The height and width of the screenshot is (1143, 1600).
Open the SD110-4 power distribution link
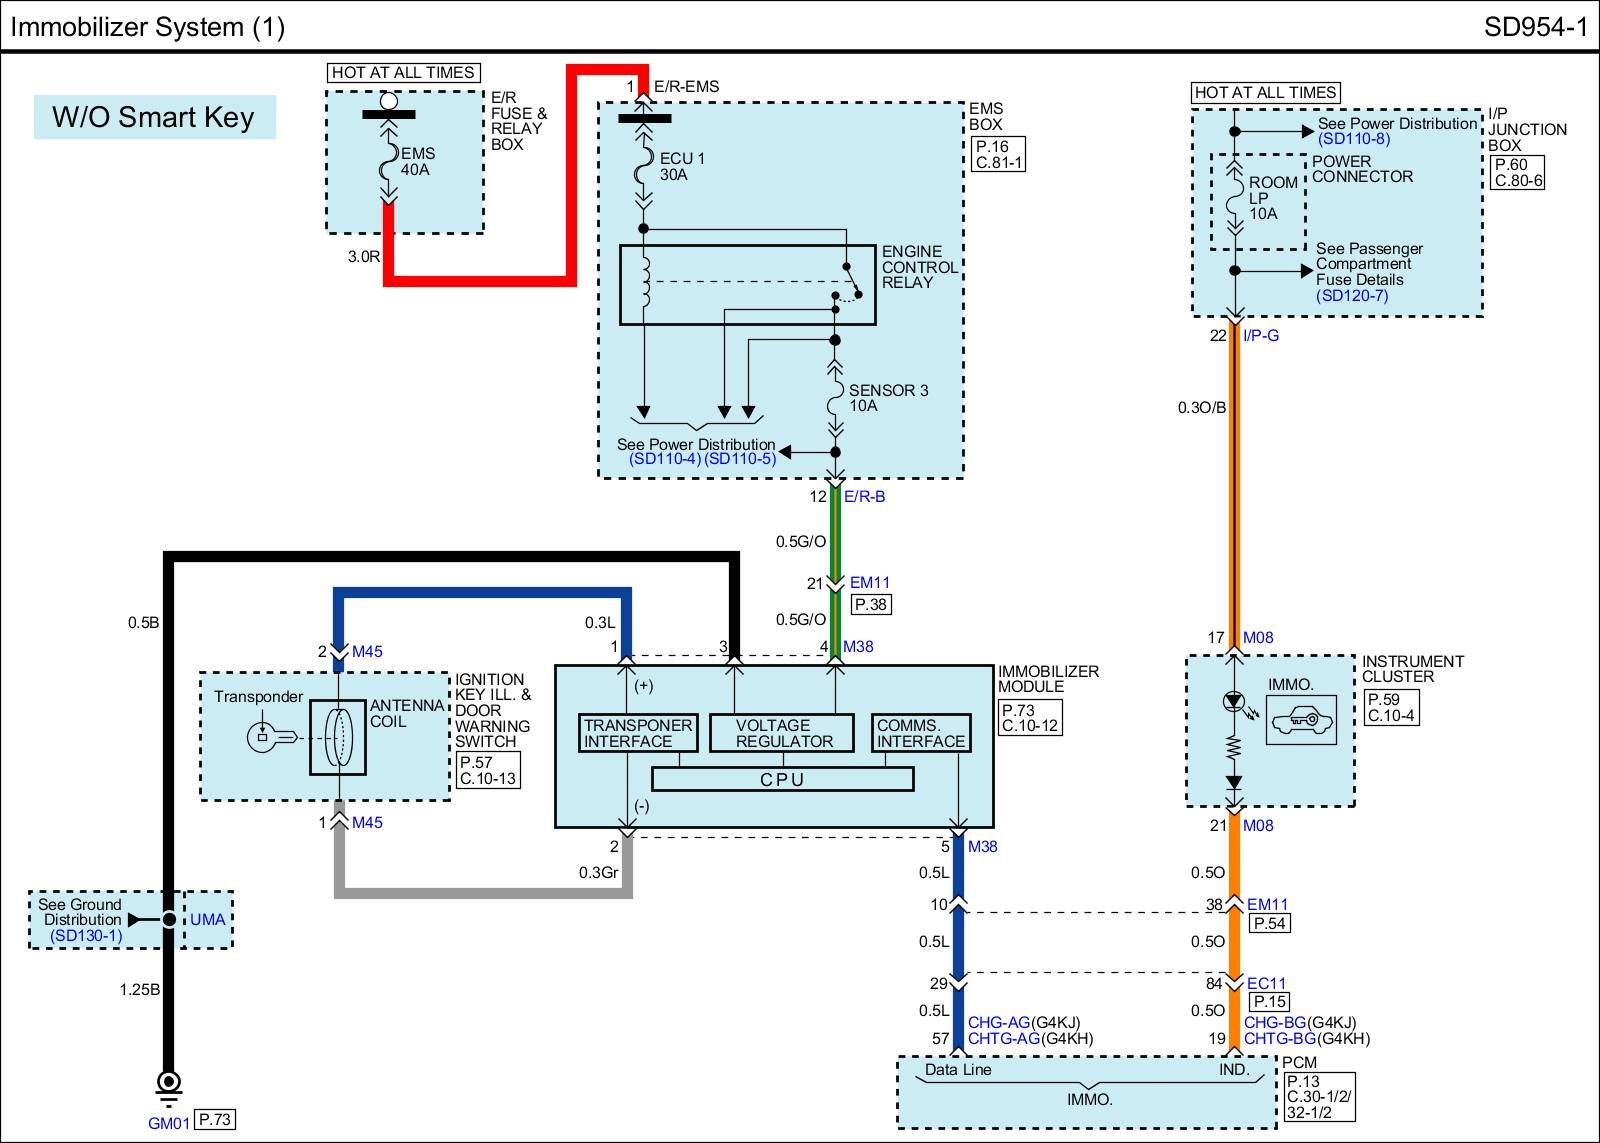[x=665, y=459]
